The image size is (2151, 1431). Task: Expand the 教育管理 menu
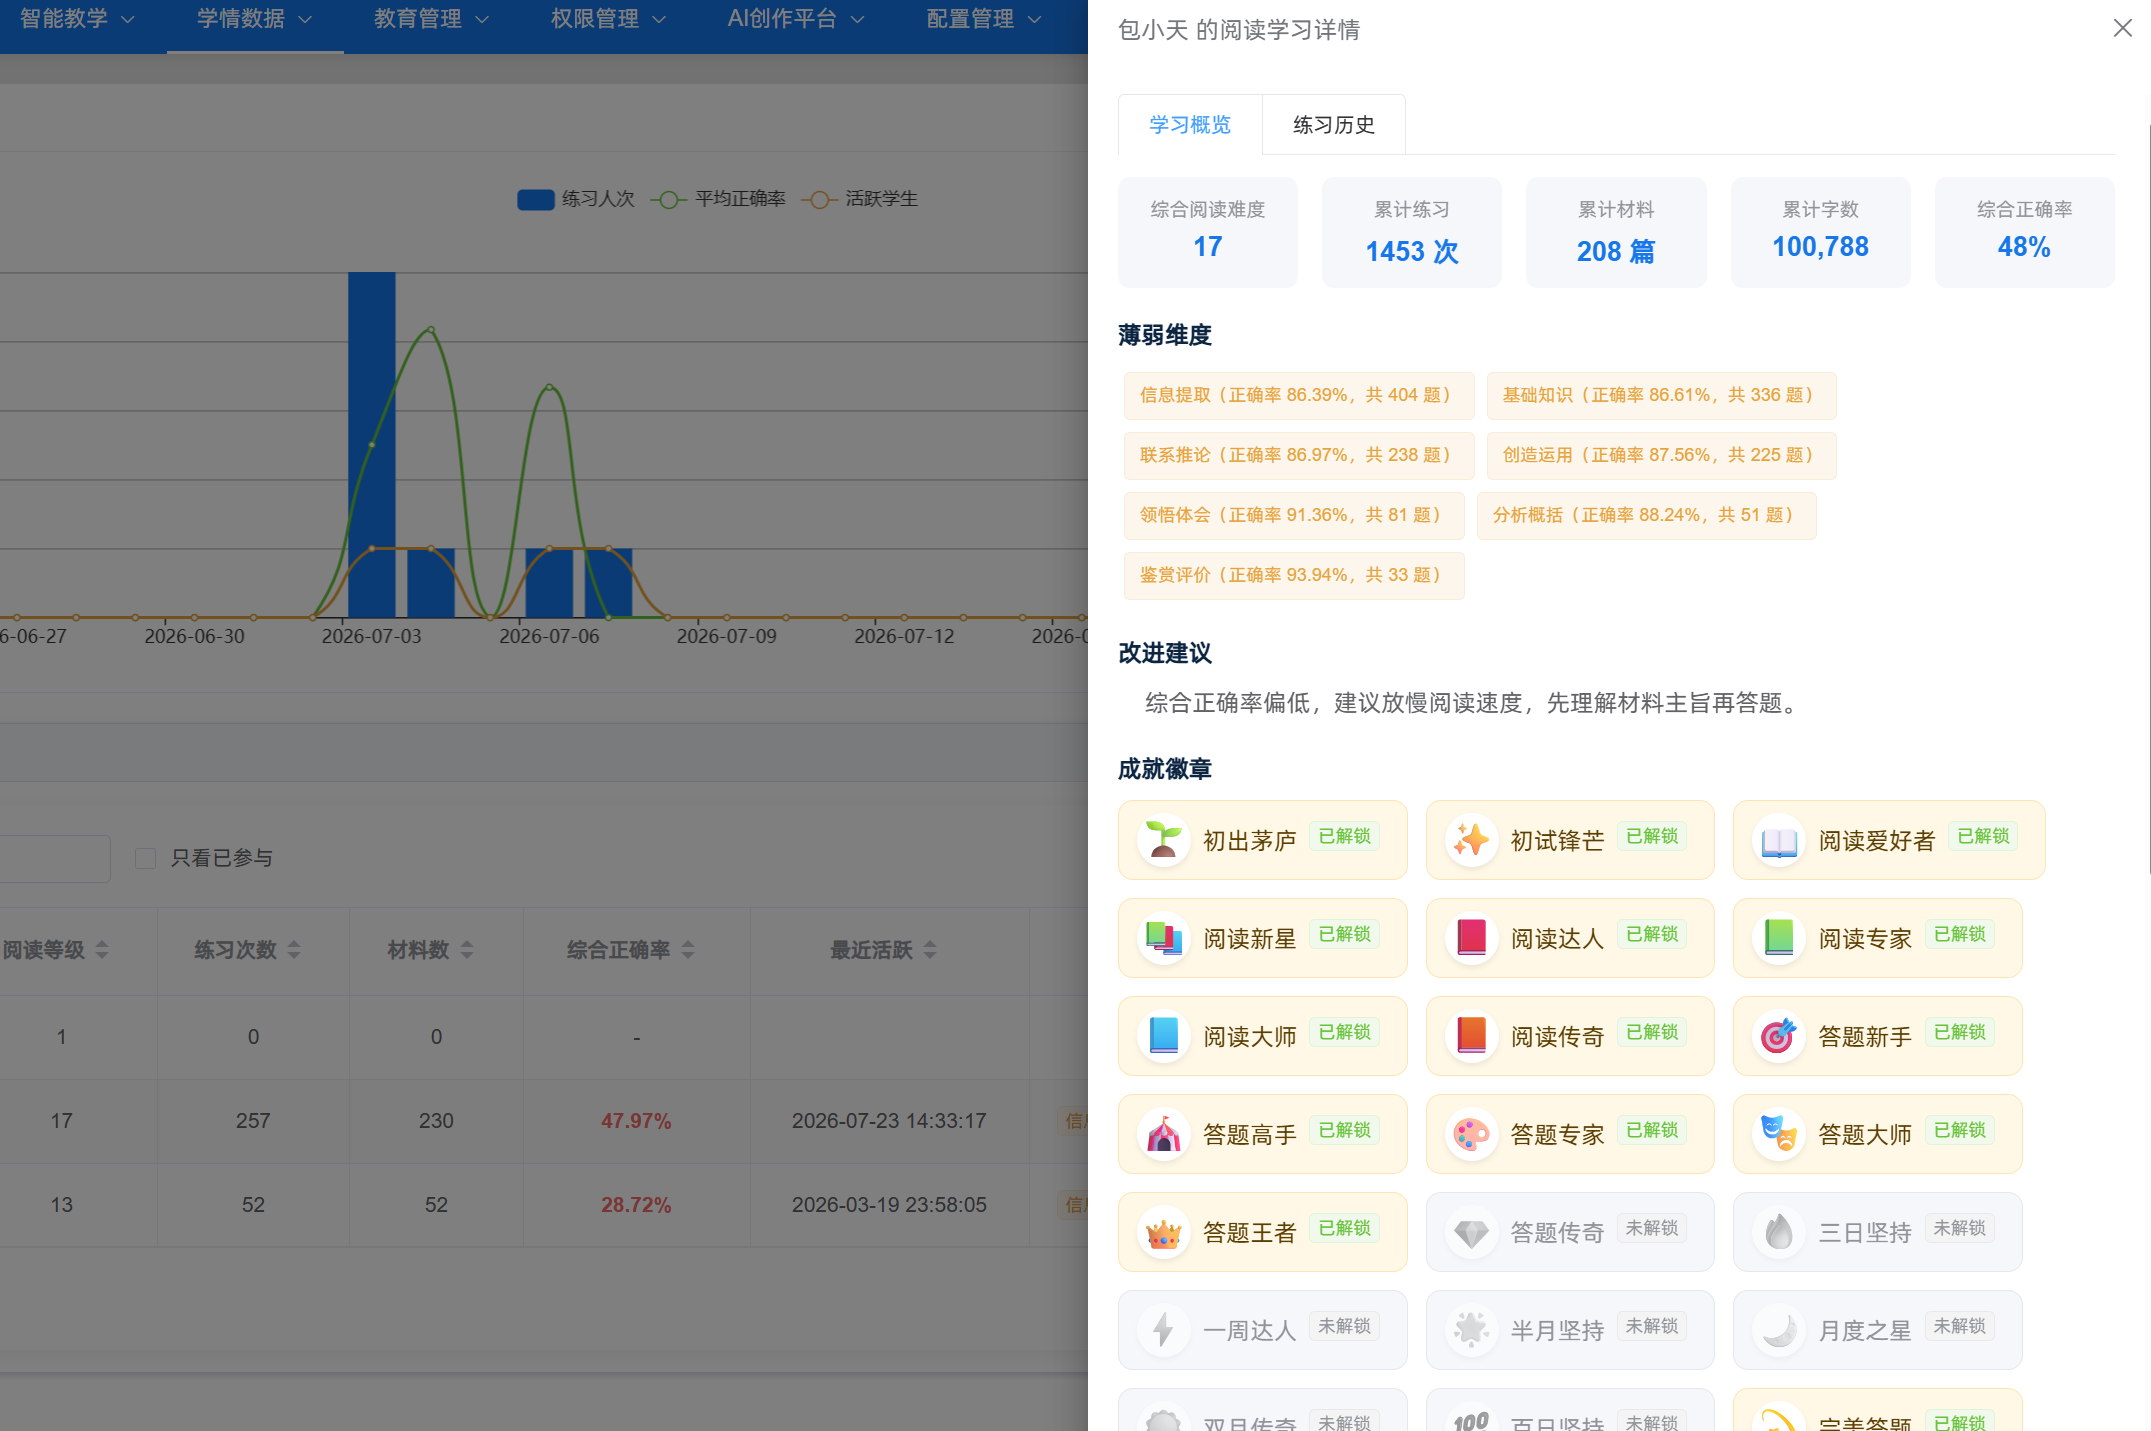tap(432, 19)
